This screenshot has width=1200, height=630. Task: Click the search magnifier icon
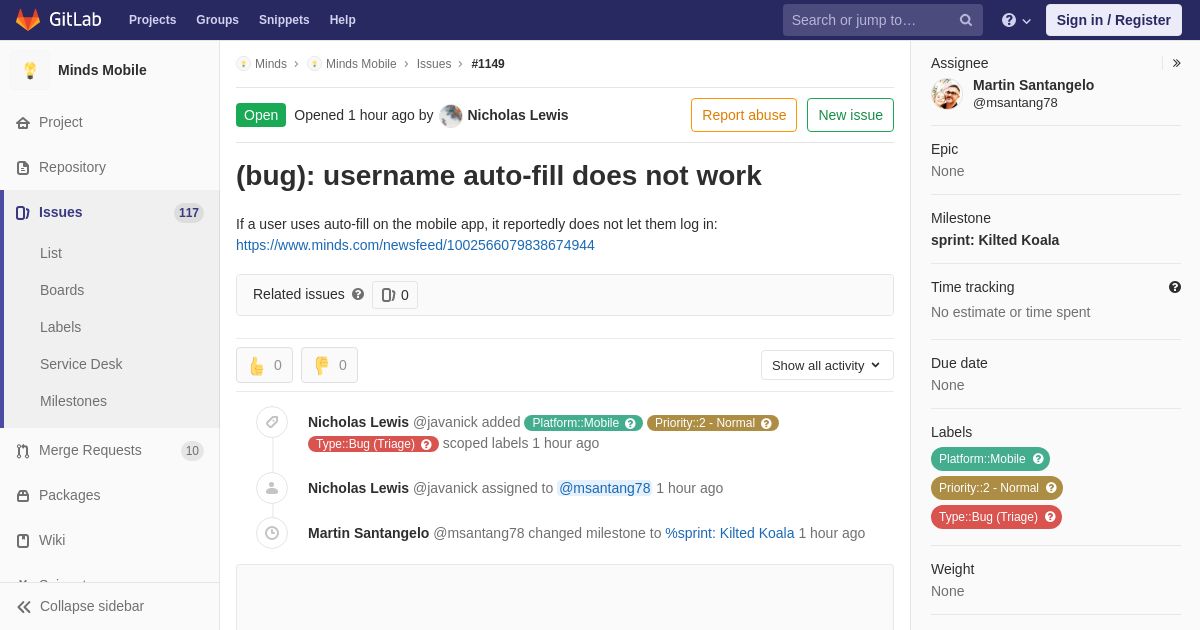966,20
